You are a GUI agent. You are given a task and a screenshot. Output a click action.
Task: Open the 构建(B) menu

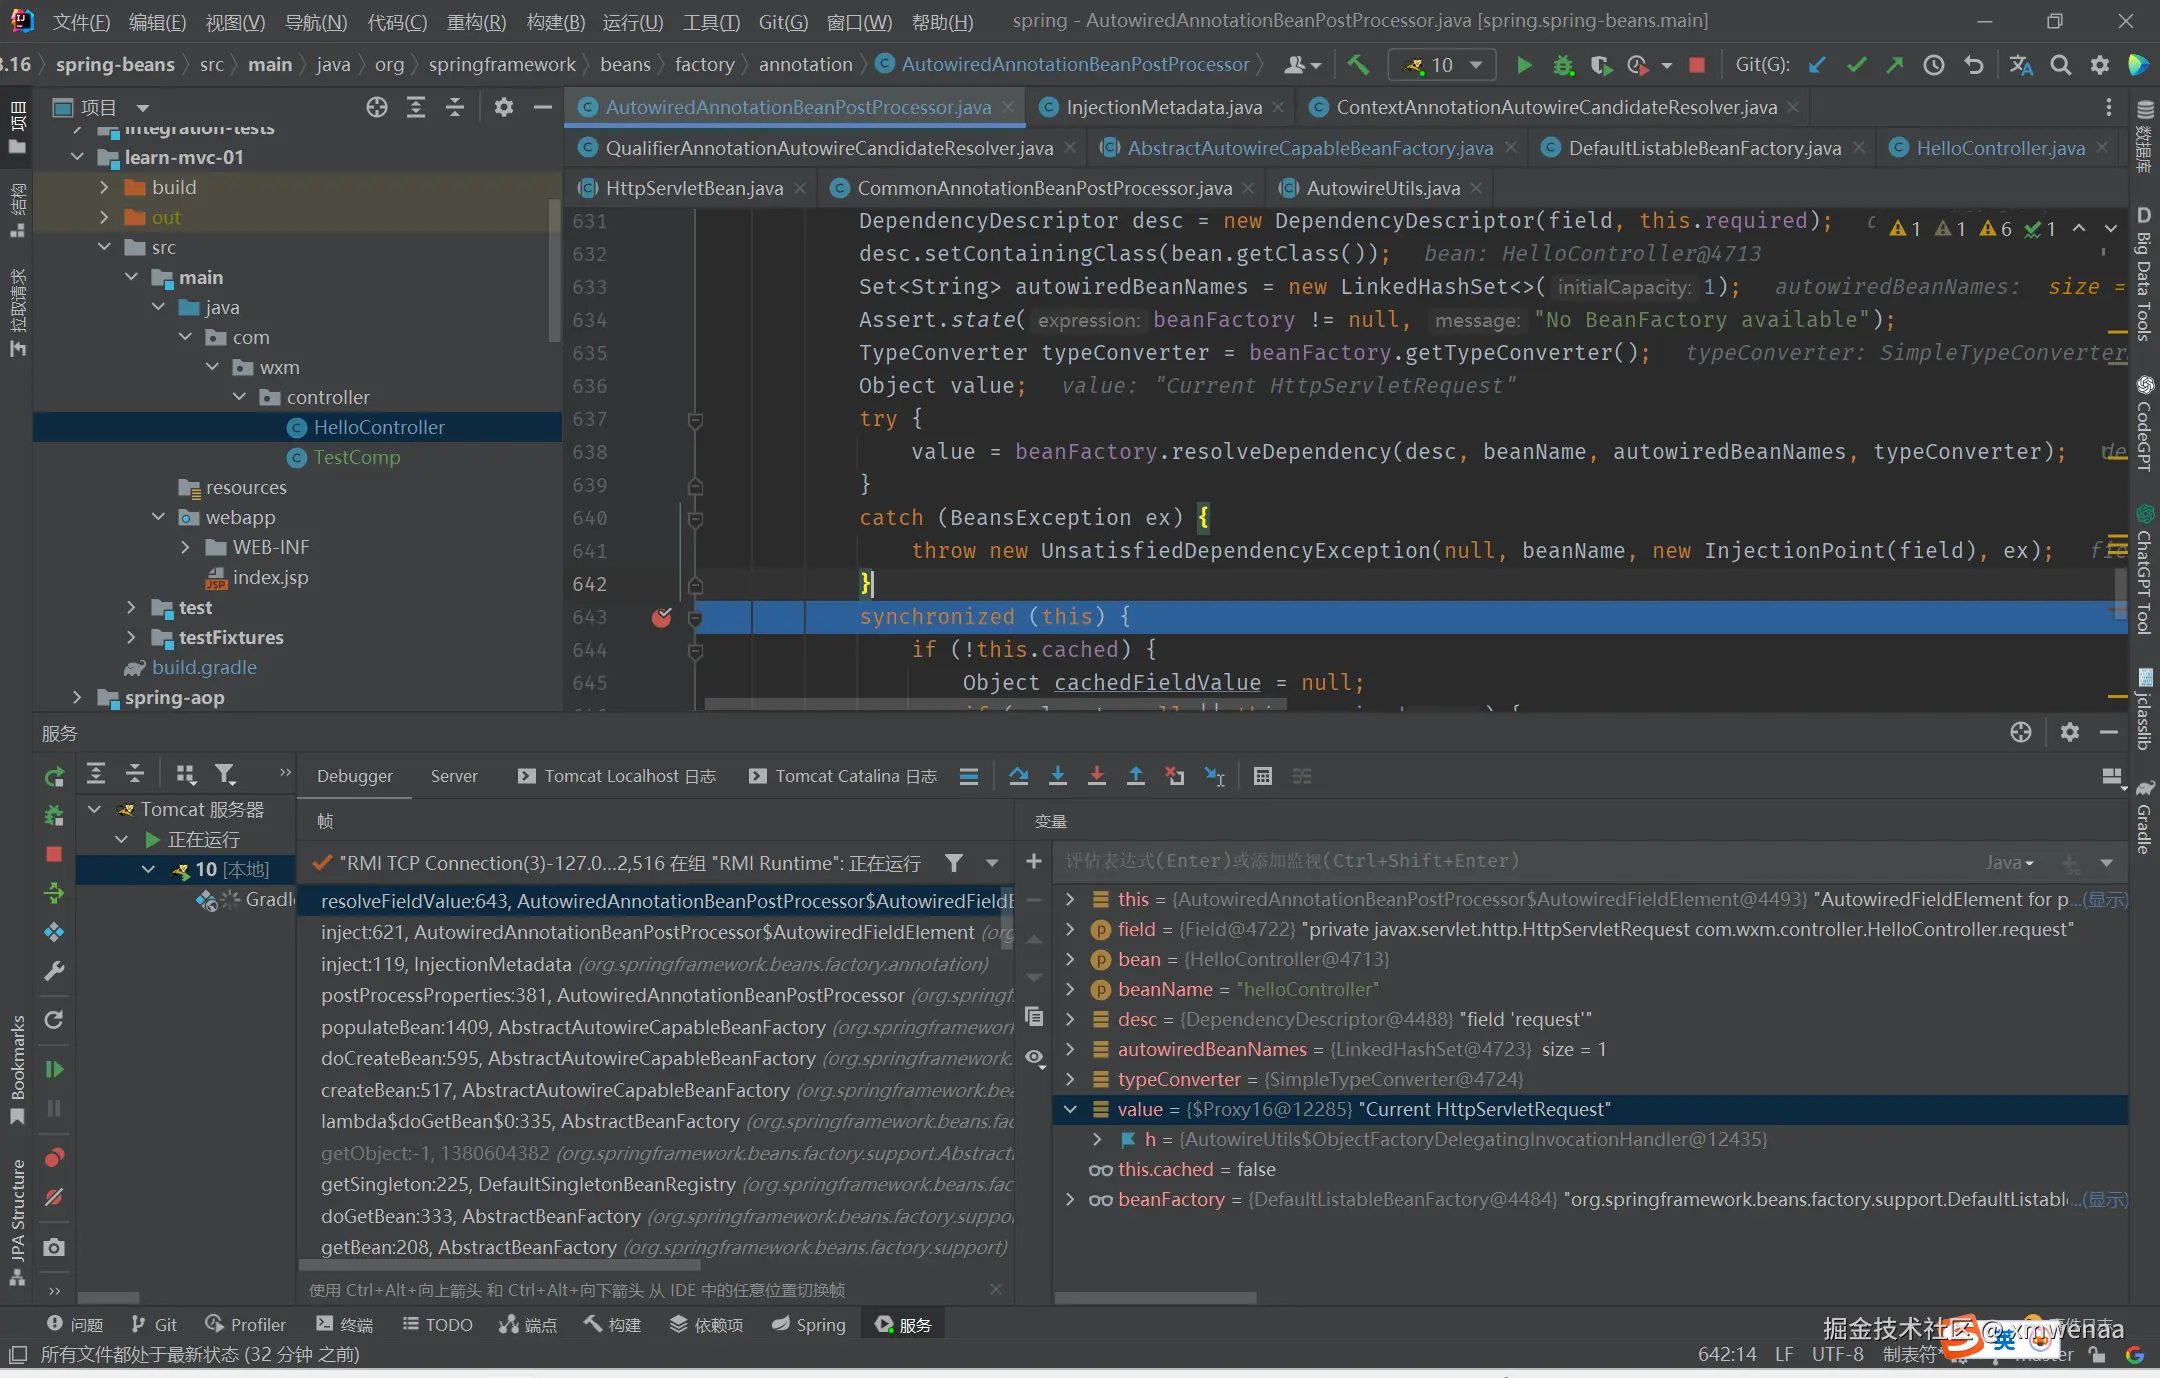coord(555,21)
